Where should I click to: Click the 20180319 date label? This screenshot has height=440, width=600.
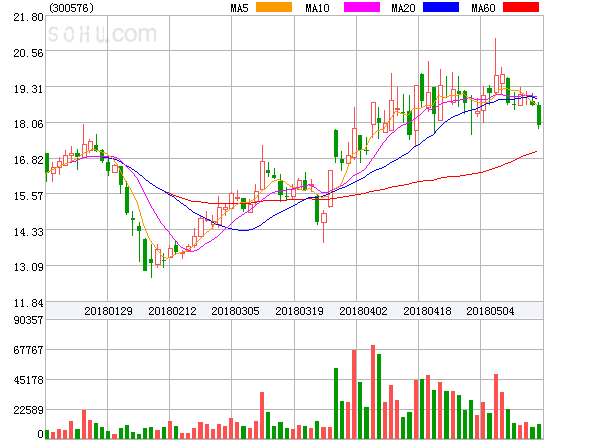click(299, 311)
